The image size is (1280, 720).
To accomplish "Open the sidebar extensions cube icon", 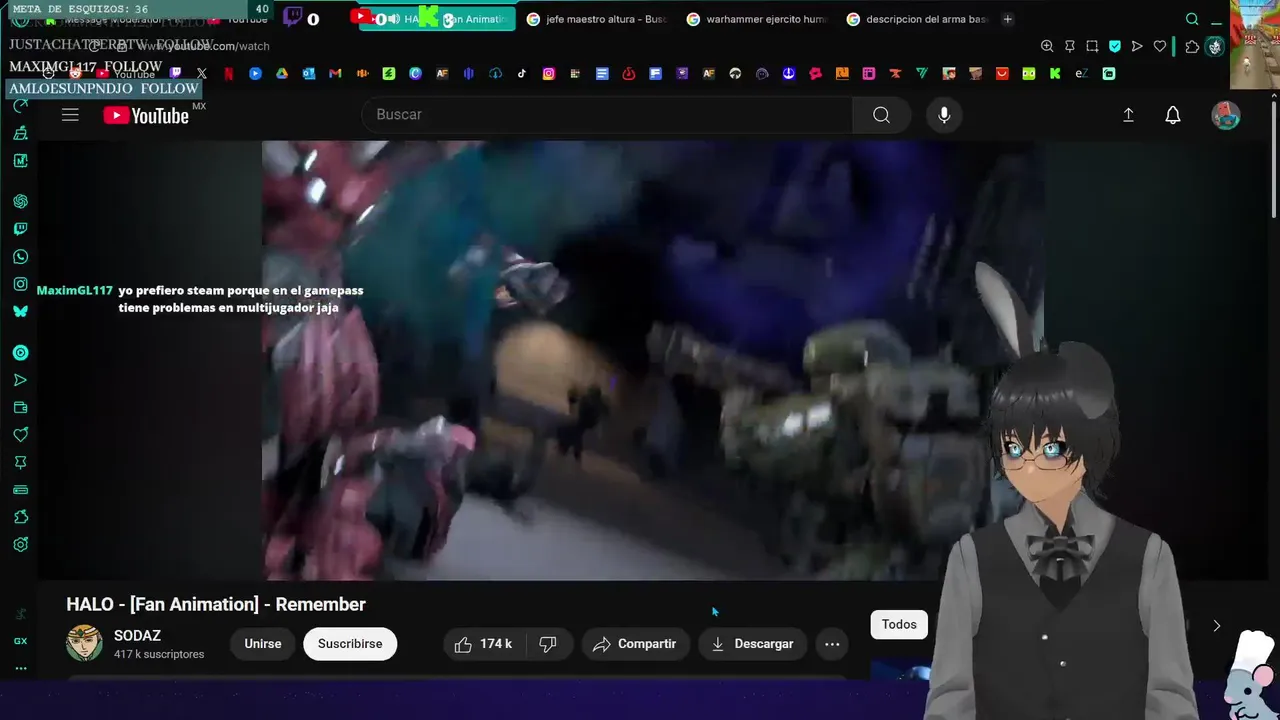I will (x=20, y=517).
